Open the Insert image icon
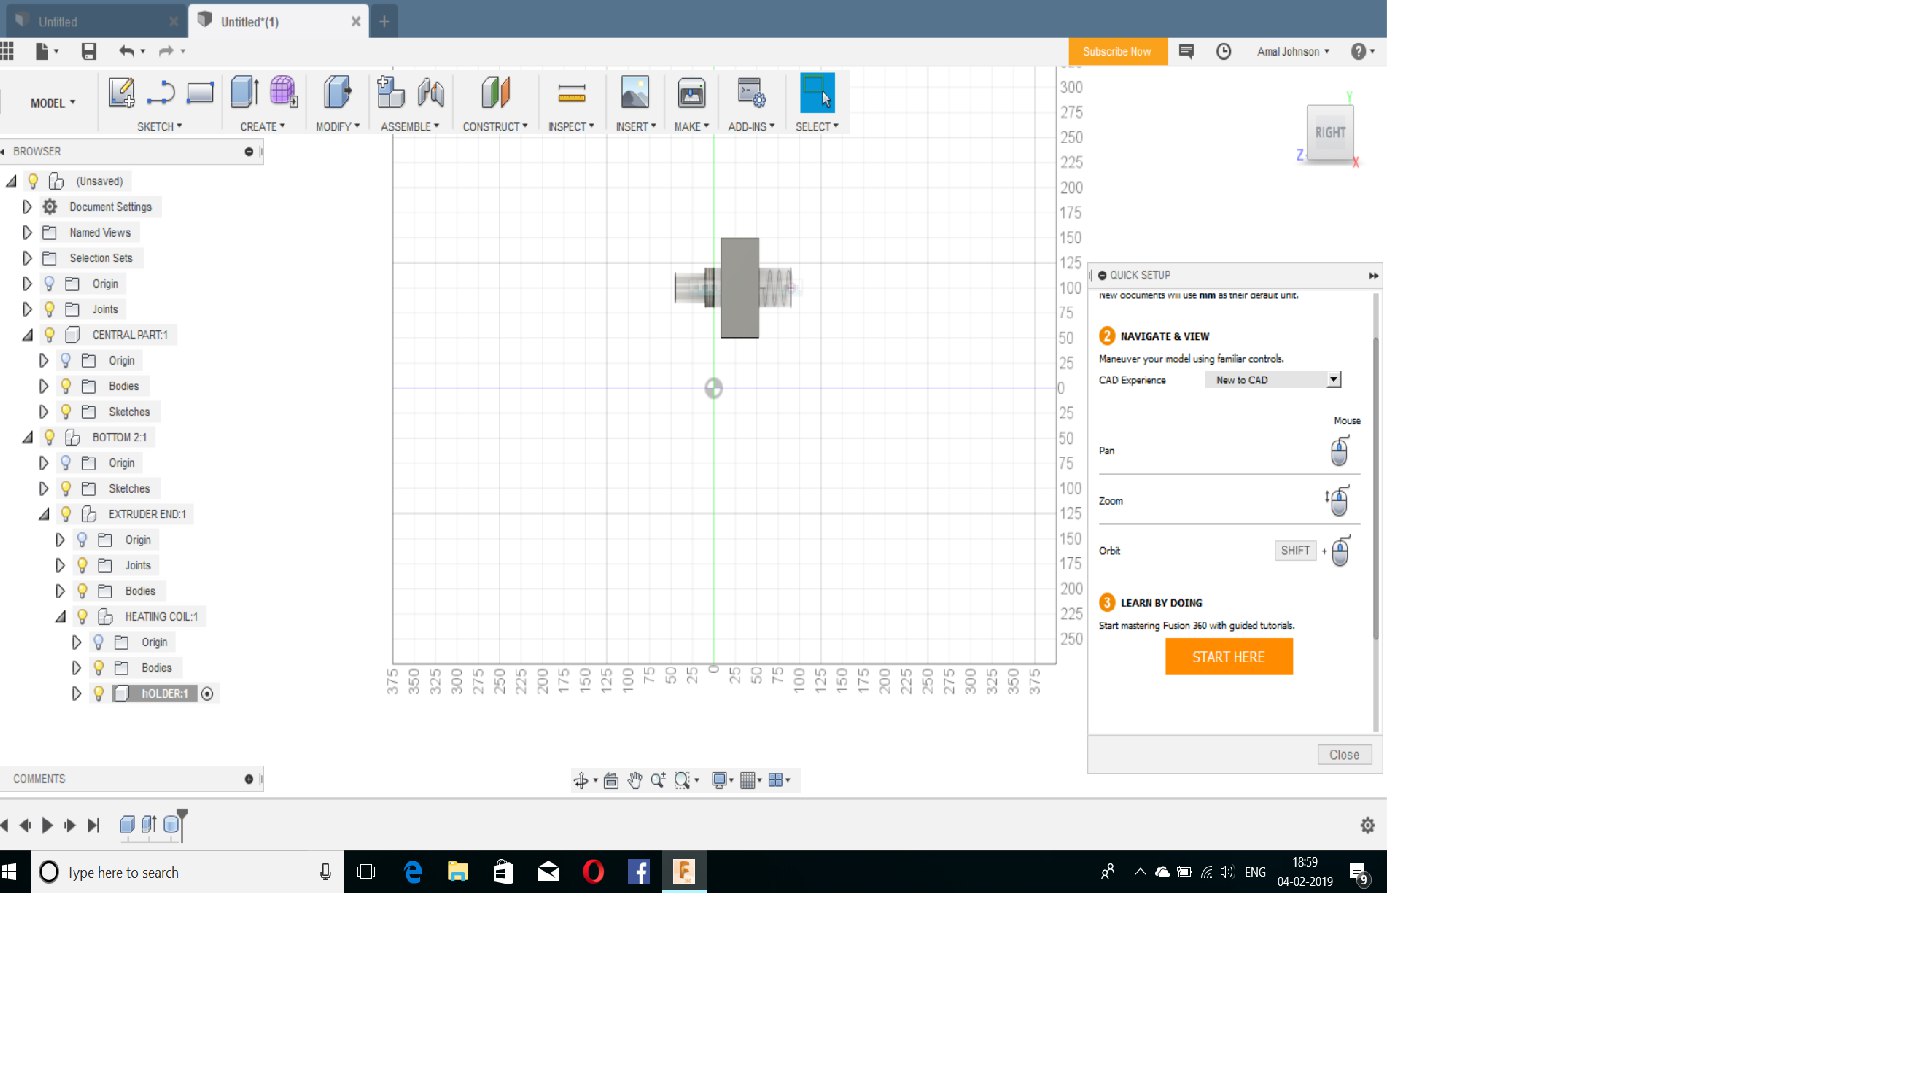 tap(634, 93)
